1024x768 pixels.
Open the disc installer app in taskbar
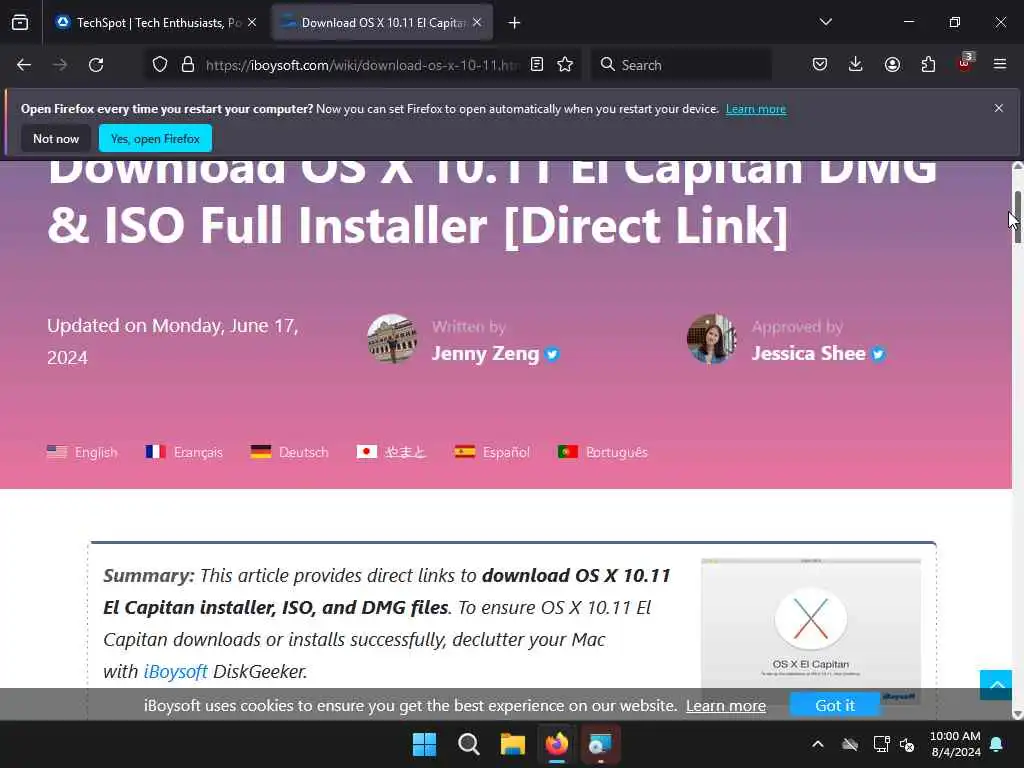click(600, 744)
